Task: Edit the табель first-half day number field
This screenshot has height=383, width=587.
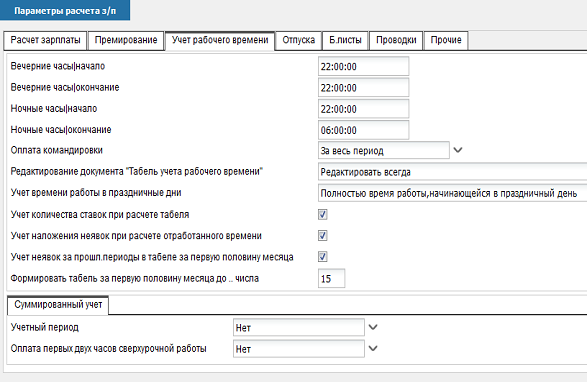Action: tap(331, 279)
